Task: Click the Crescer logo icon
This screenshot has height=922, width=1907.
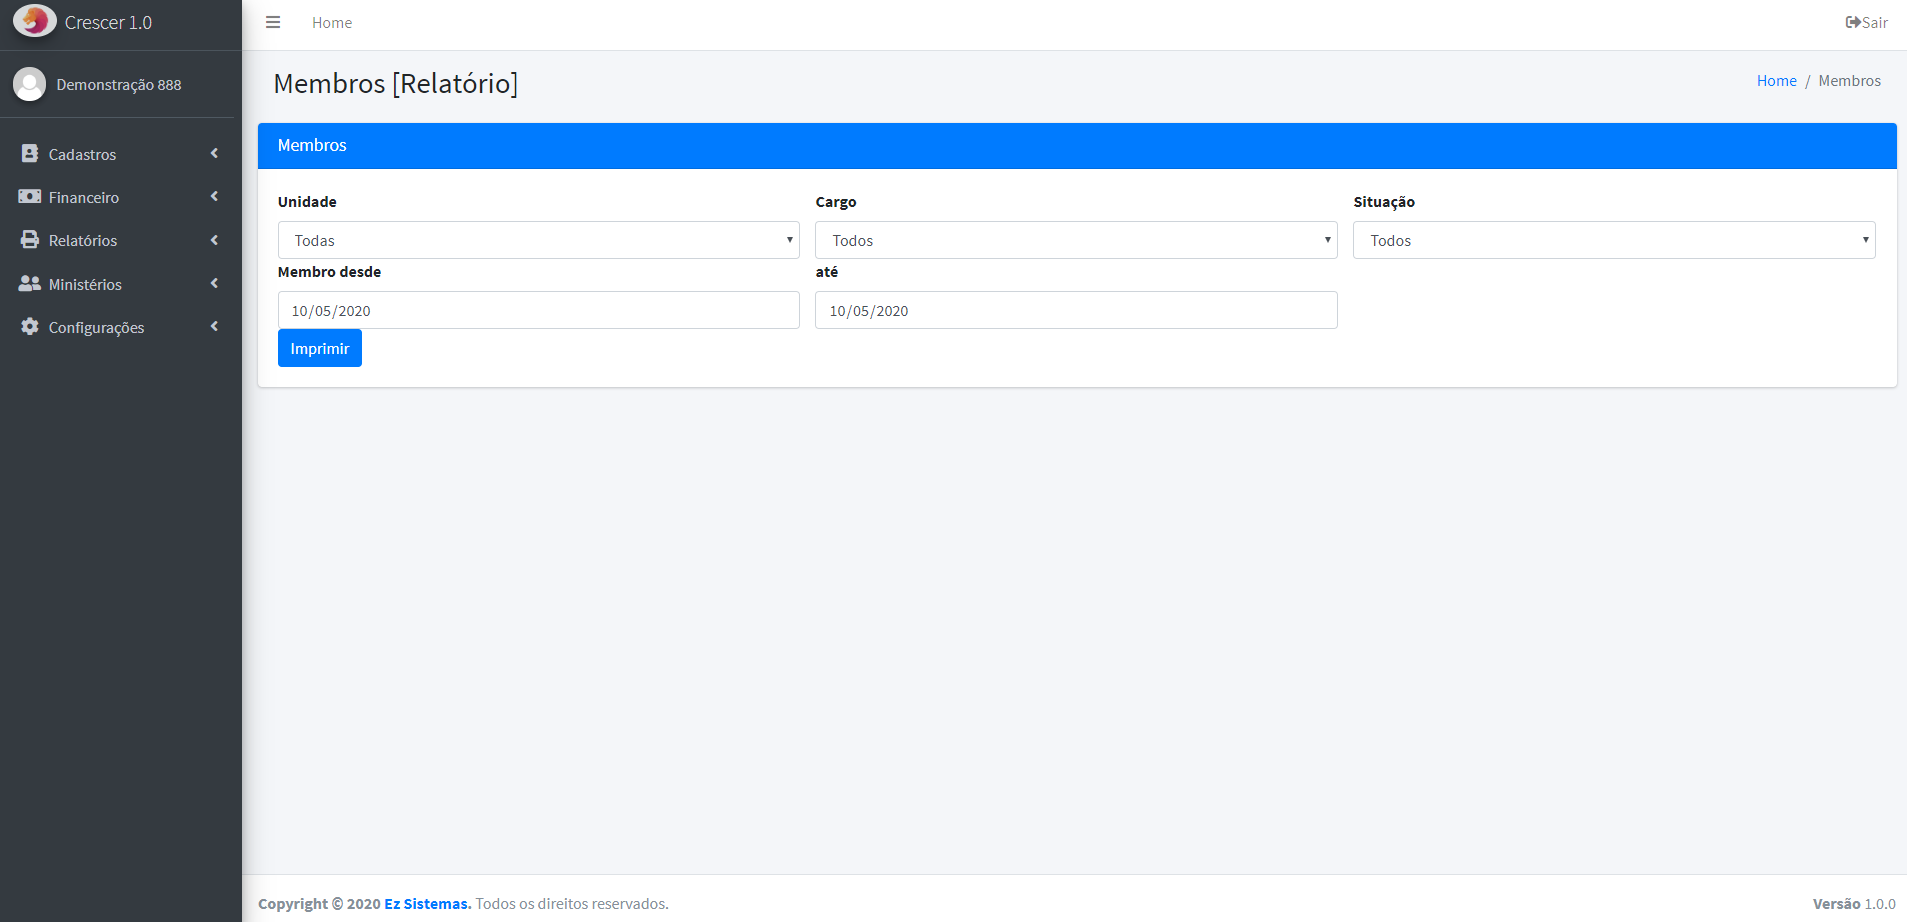Action: (x=35, y=21)
